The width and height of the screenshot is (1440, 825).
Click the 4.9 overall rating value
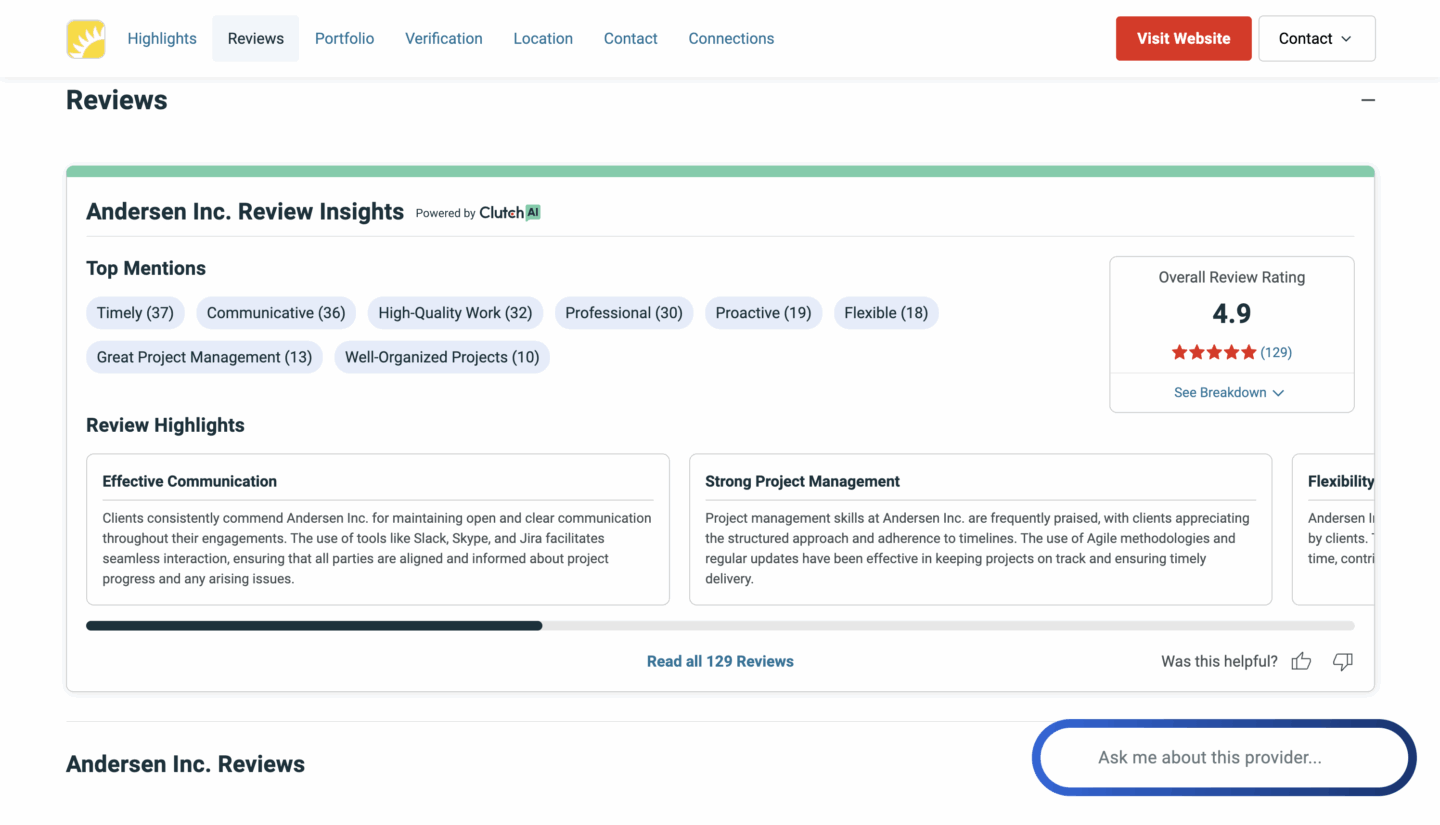tap(1232, 313)
